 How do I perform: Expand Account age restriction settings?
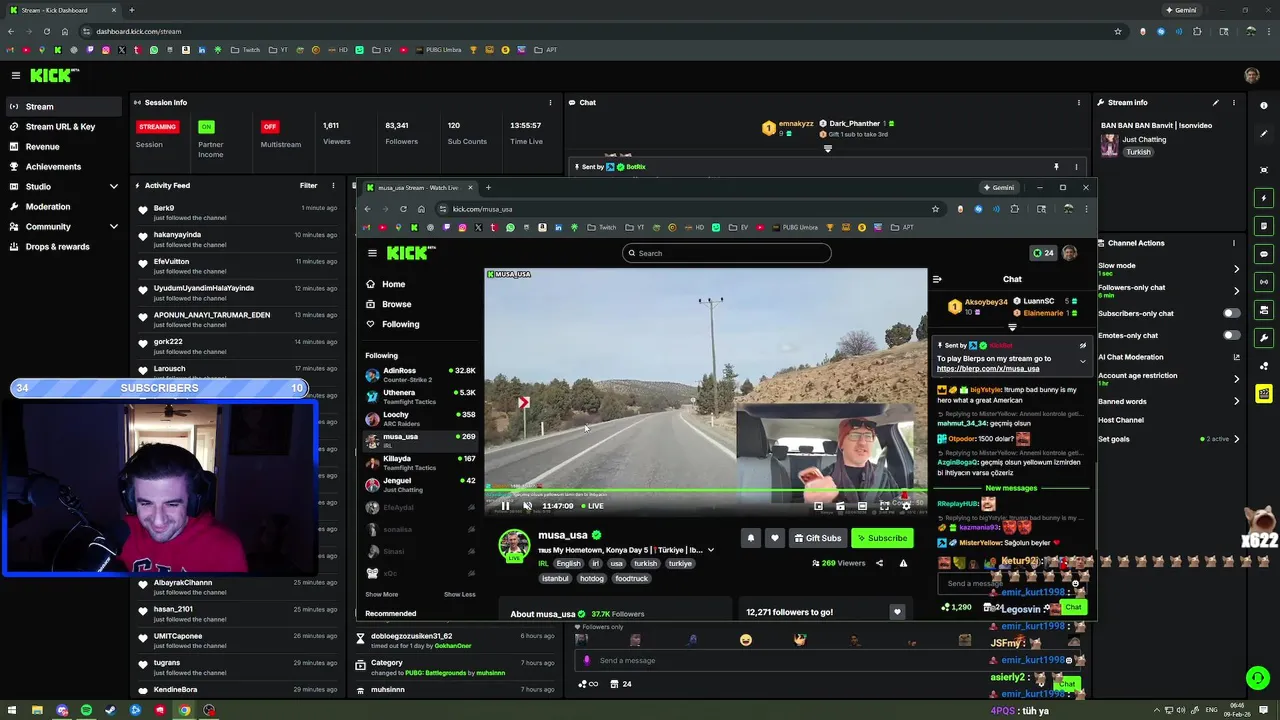1236,379
